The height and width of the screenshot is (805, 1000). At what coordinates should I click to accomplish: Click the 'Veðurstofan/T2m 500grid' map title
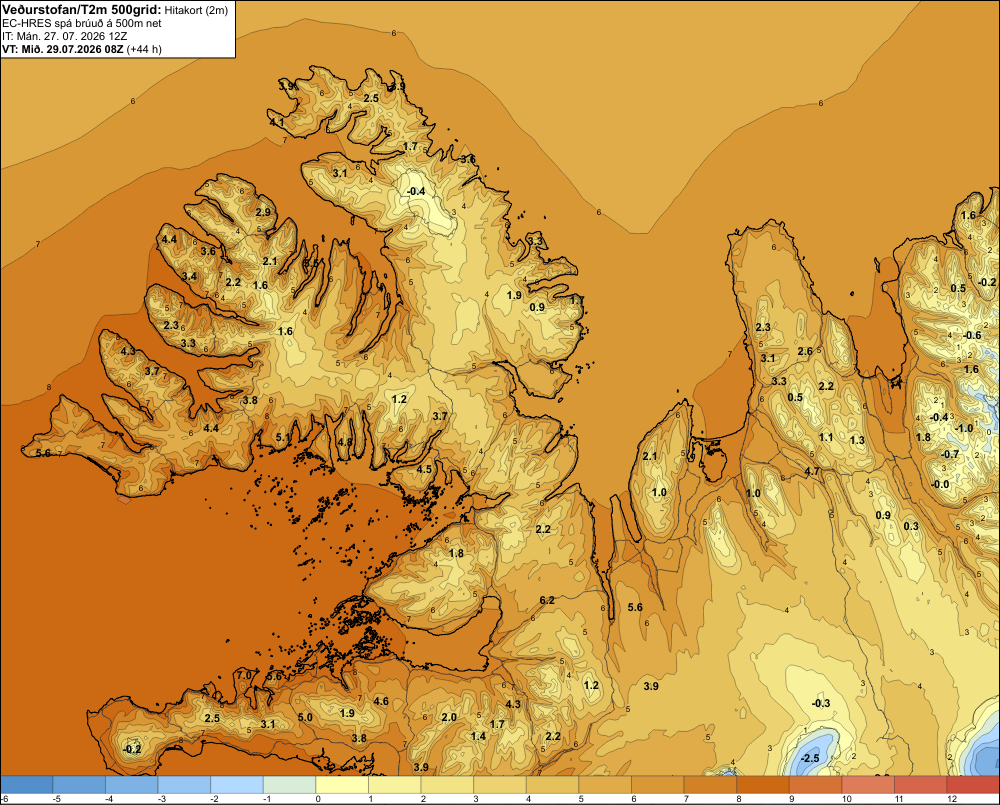pyautogui.click(x=82, y=10)
